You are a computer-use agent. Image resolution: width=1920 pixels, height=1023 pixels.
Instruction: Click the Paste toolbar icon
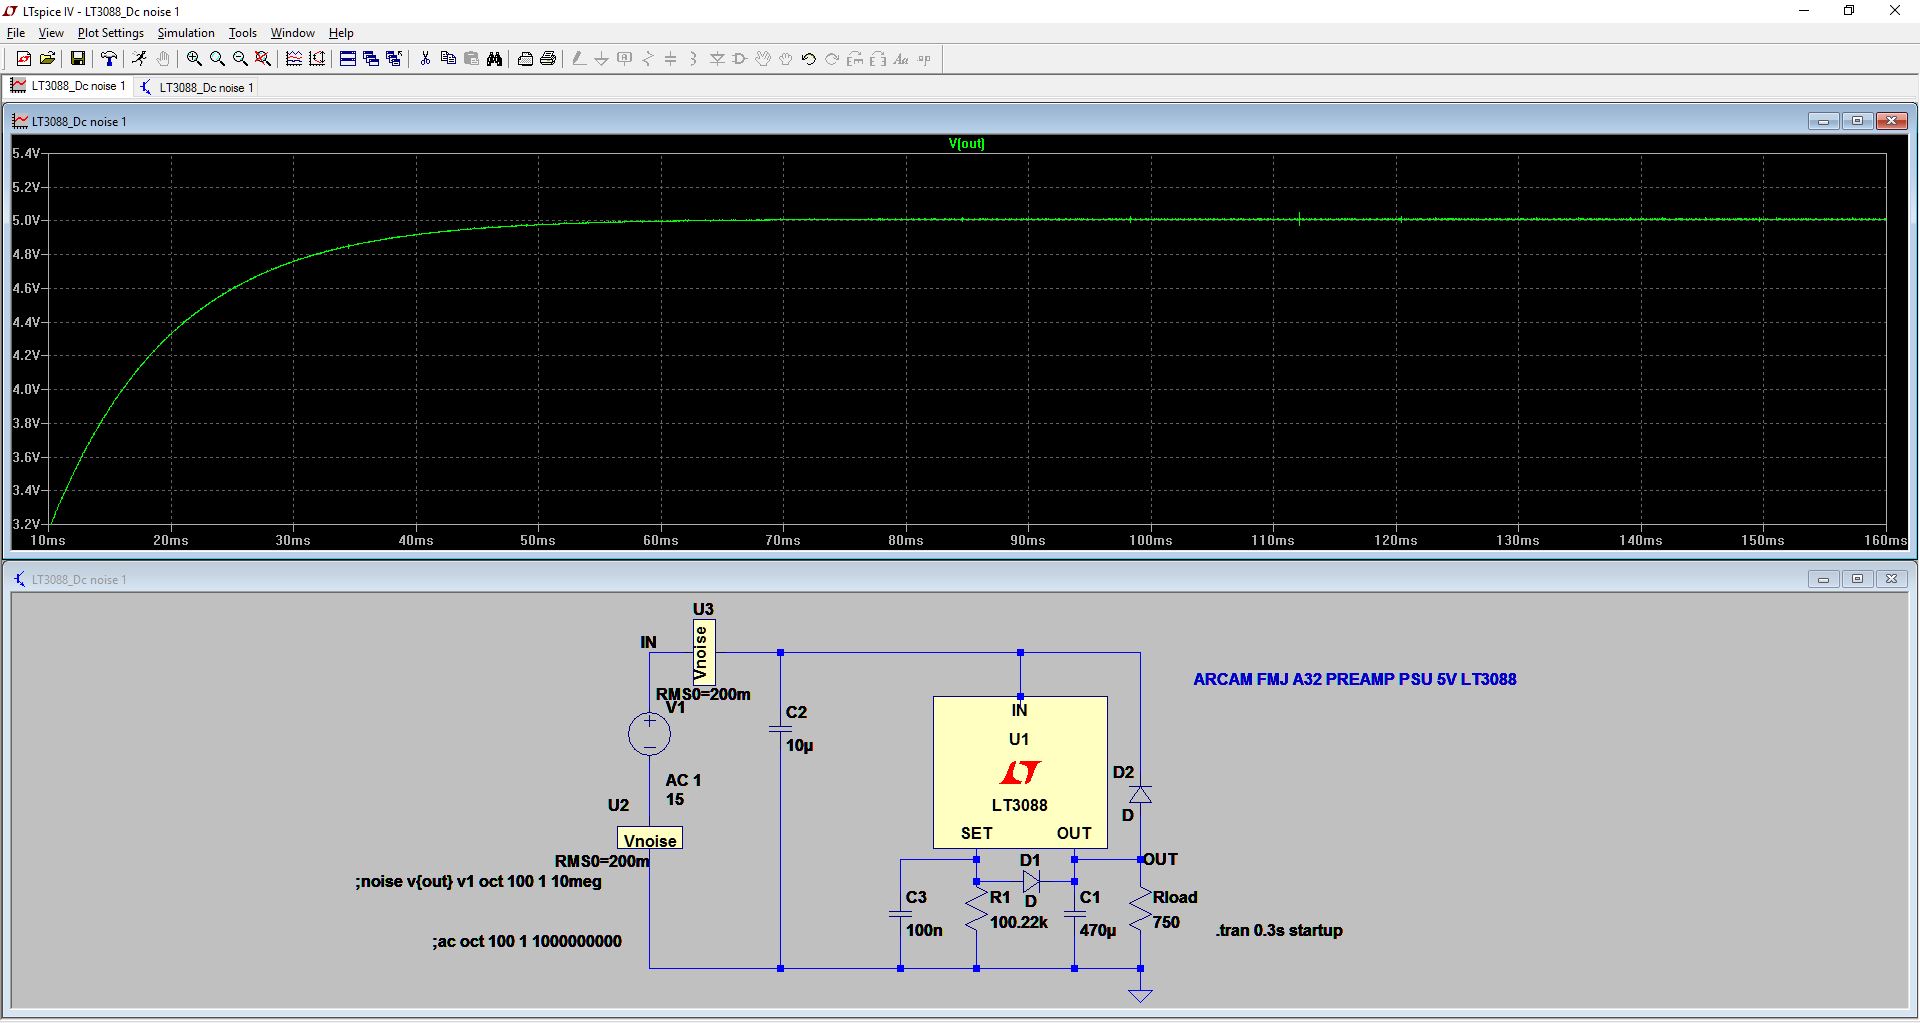click(471, 59)
